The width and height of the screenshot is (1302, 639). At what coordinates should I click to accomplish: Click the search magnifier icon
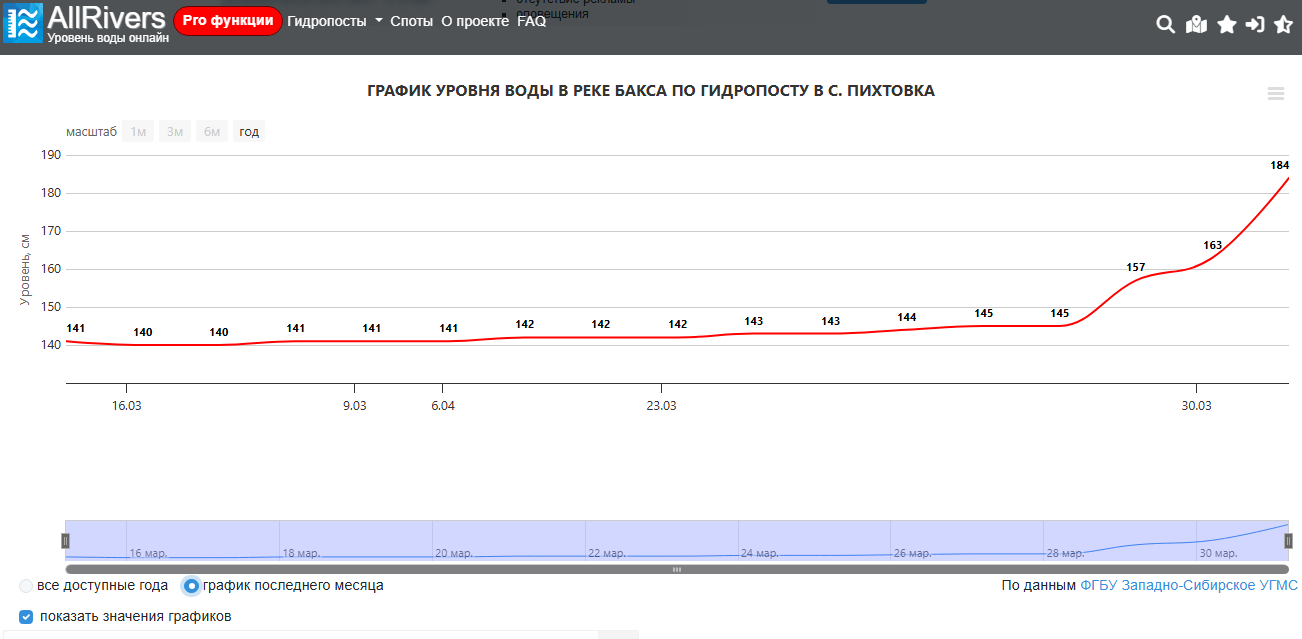1165,25
